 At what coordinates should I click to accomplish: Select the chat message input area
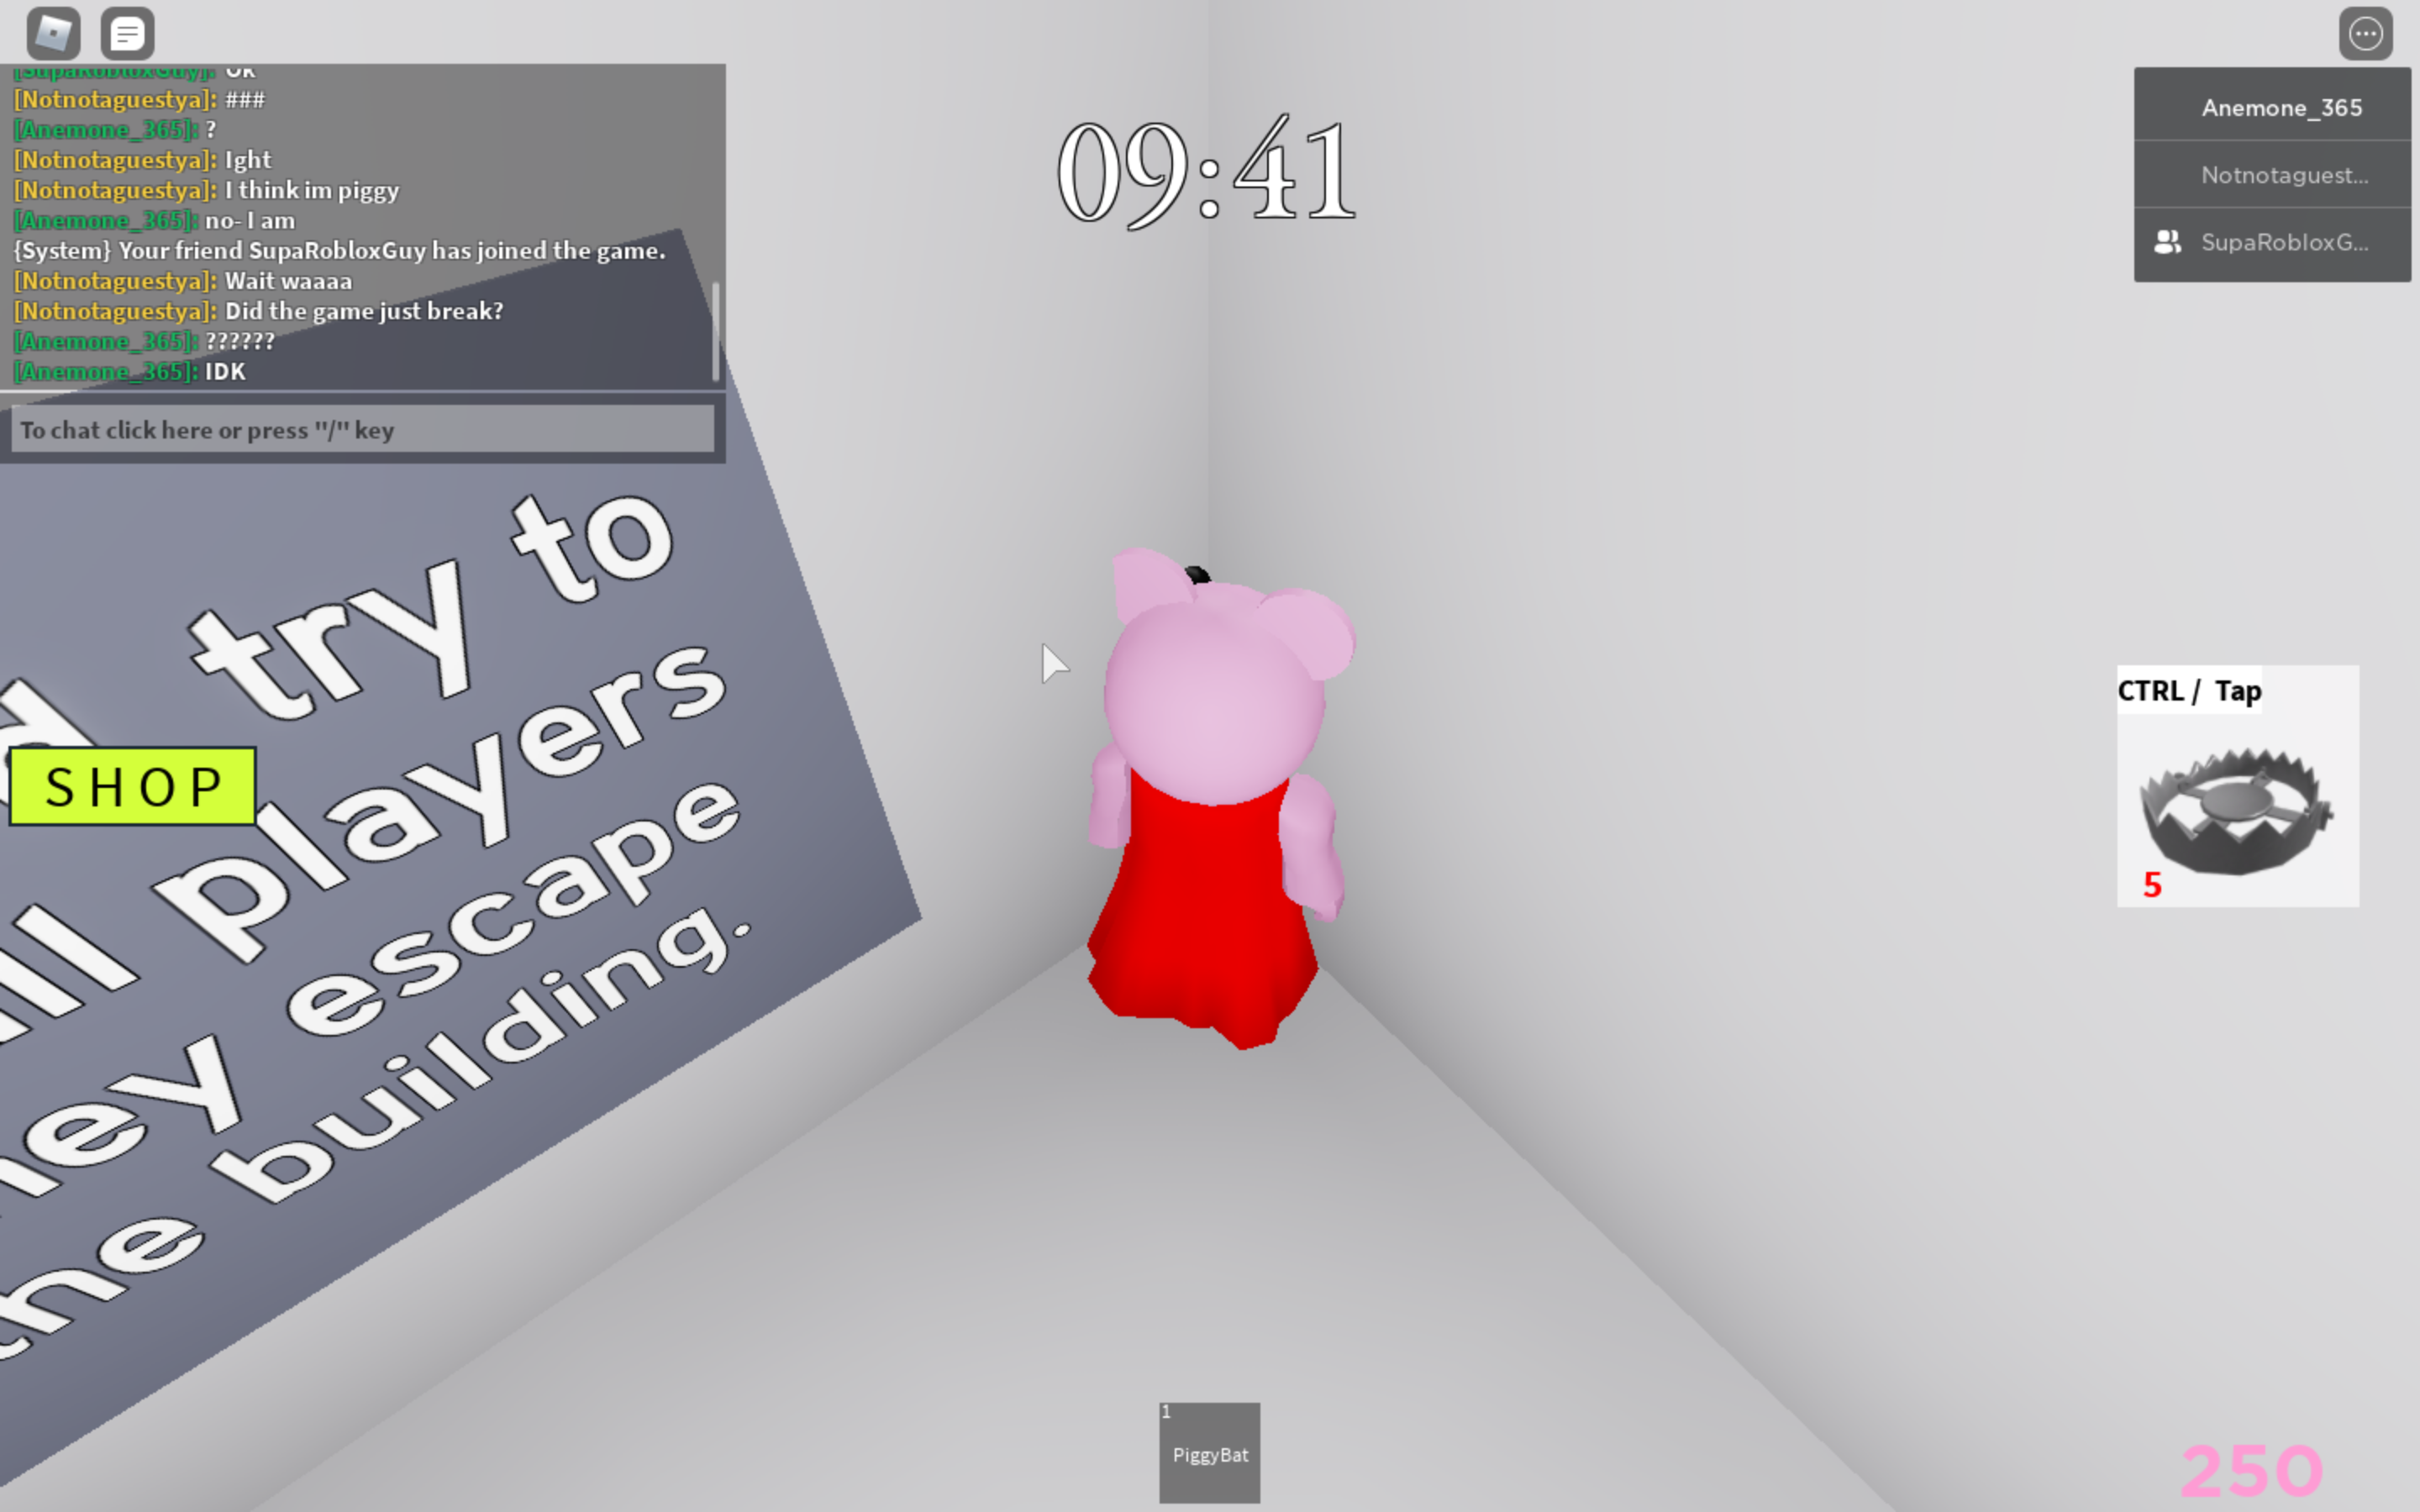point(362,428)
